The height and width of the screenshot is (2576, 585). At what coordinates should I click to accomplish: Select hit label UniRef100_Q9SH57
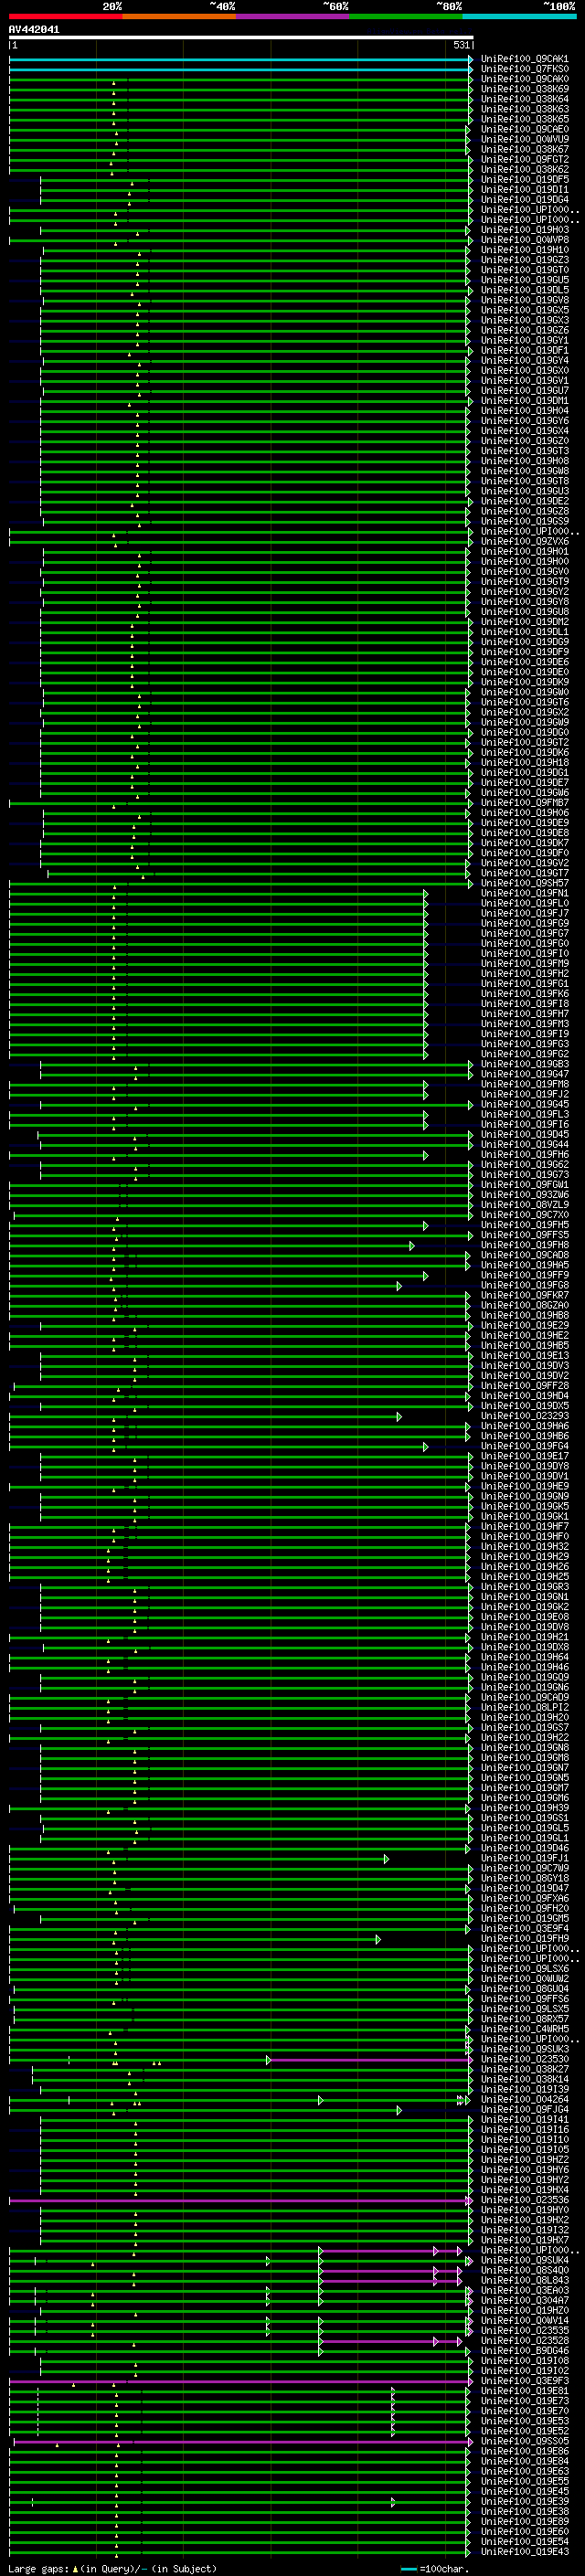tap(525, 884)
